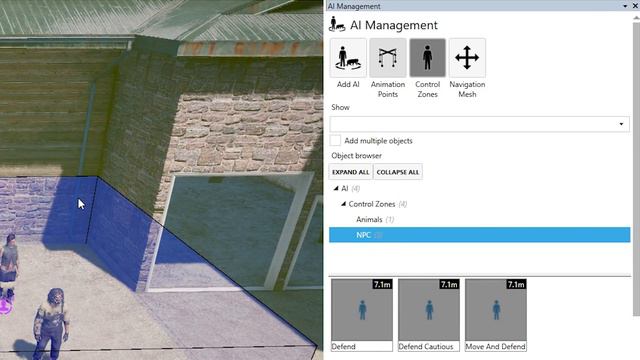The width and height of the screenshot is (640, 360).
Task: Collapse the Control Zones tree node
Action: [343, 204]
